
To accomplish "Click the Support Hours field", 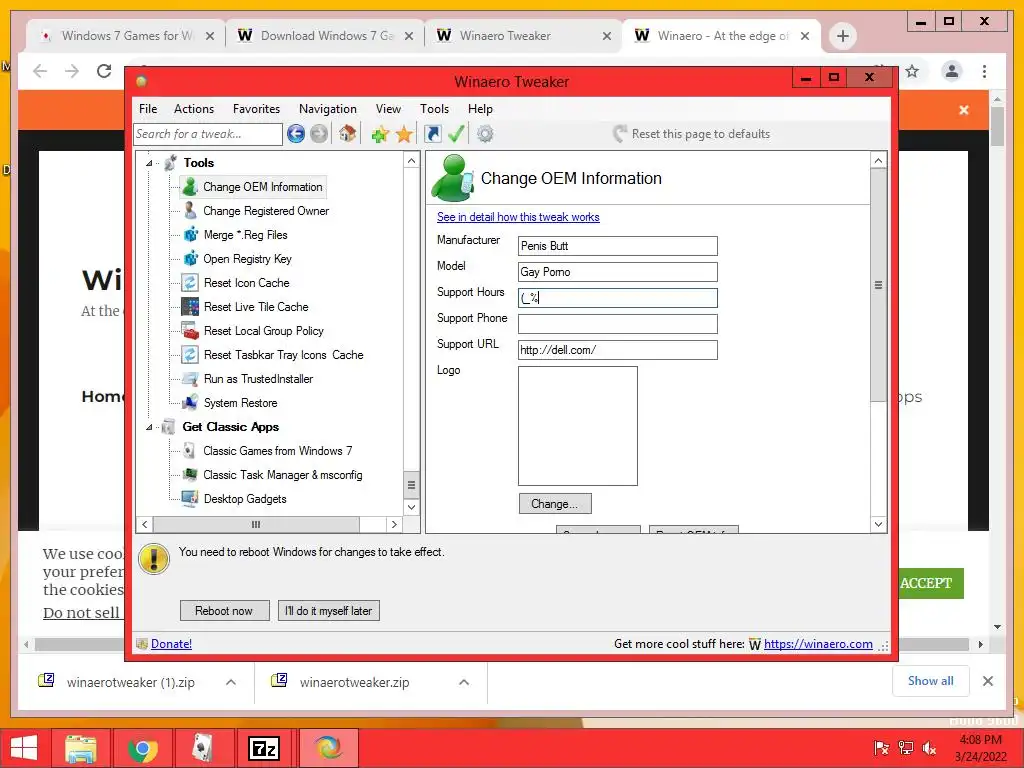I will click(x=618, y=298).
